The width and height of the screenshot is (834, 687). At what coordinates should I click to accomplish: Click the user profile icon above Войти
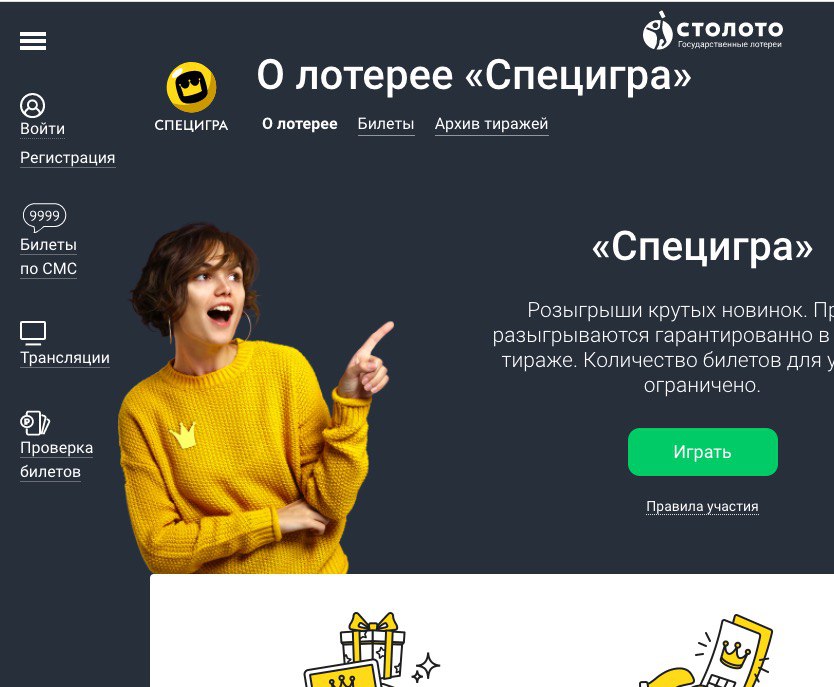pos(32,105)
